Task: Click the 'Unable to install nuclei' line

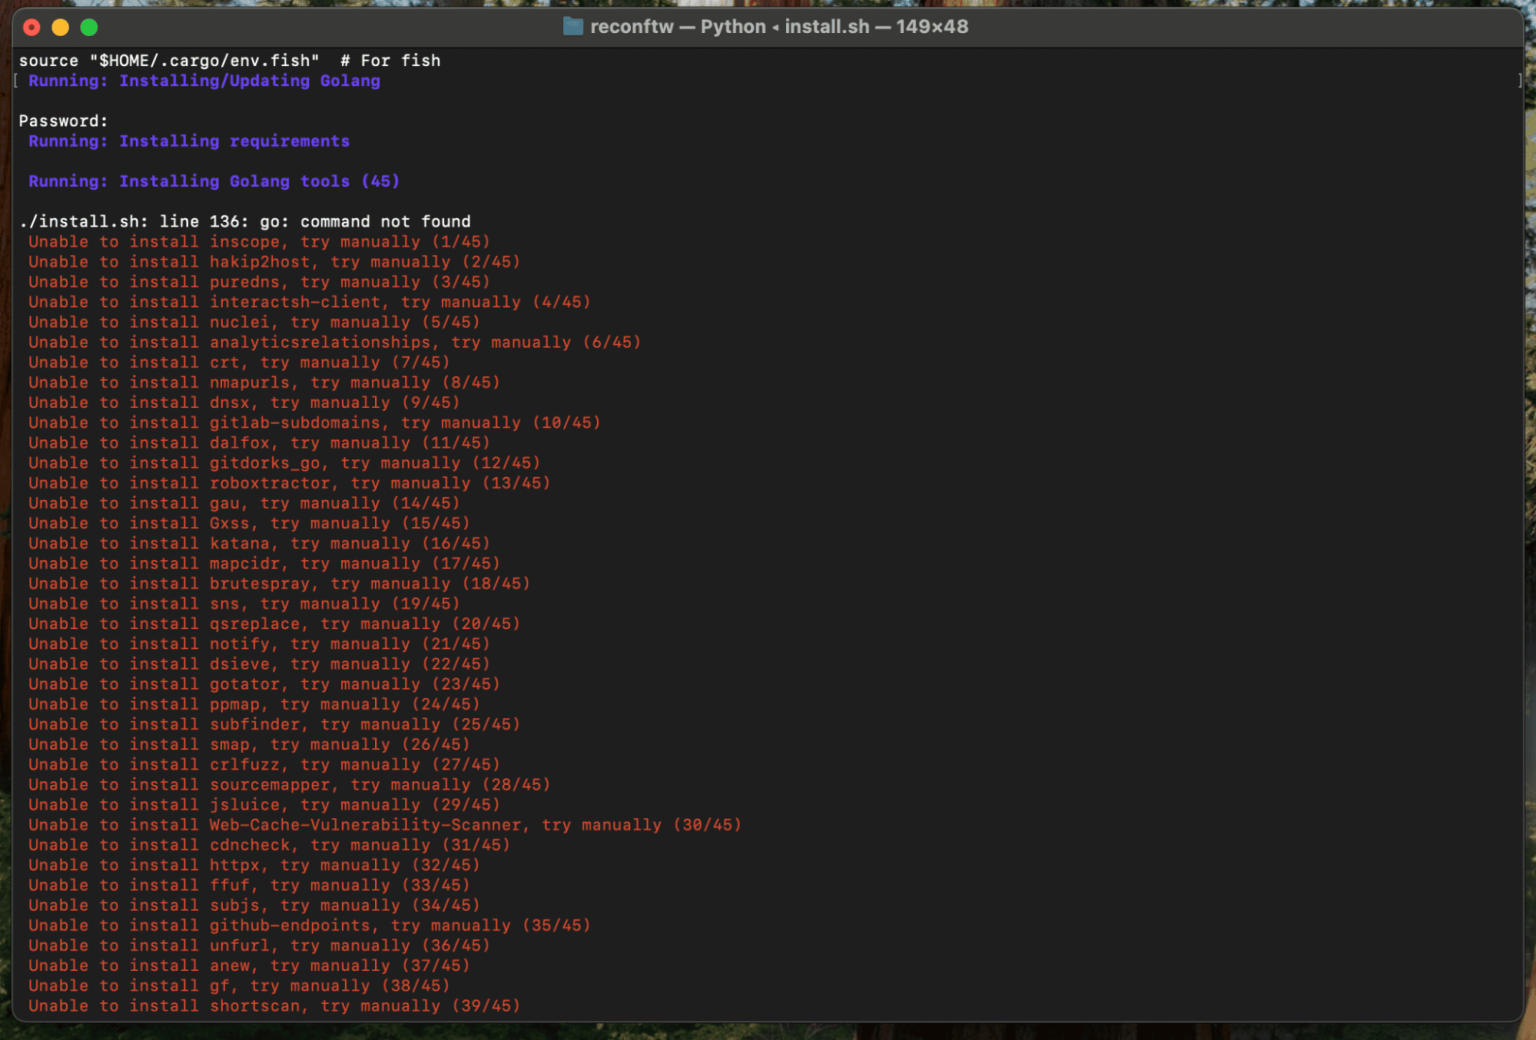Action: point(254,322)
